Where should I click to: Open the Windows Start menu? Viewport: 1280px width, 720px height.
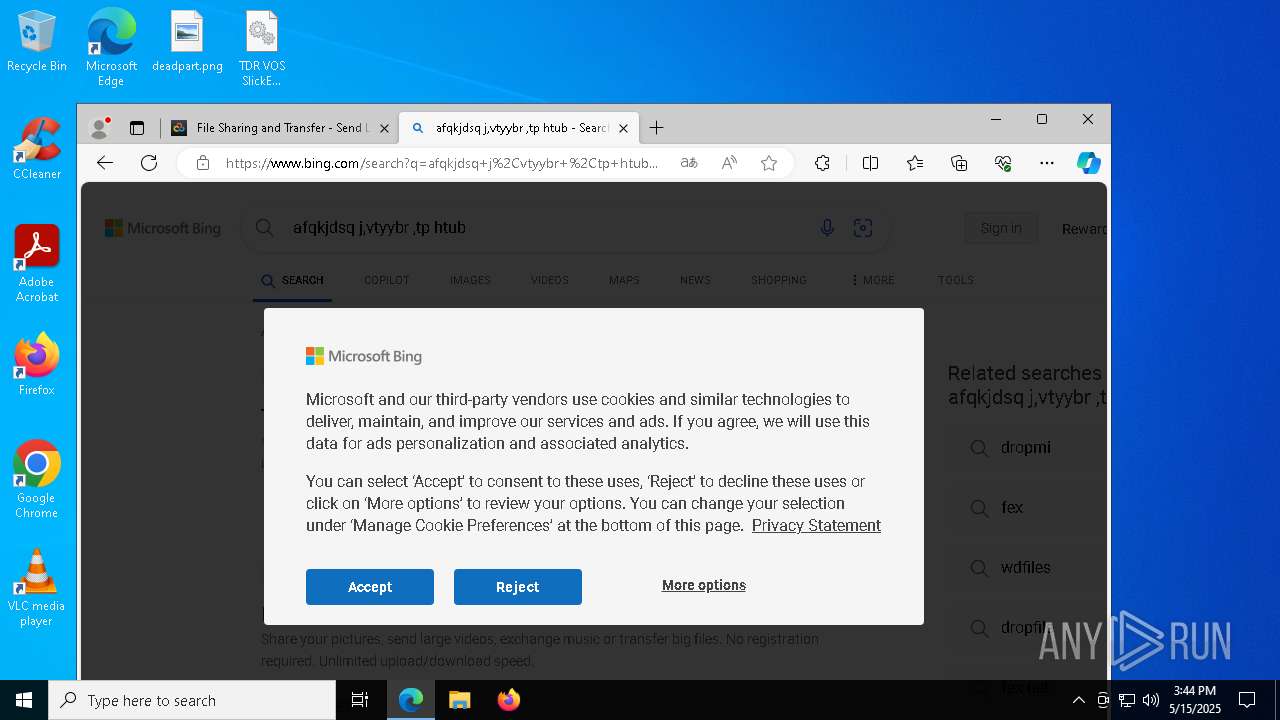pyautogui.click(x=24, y=700)
